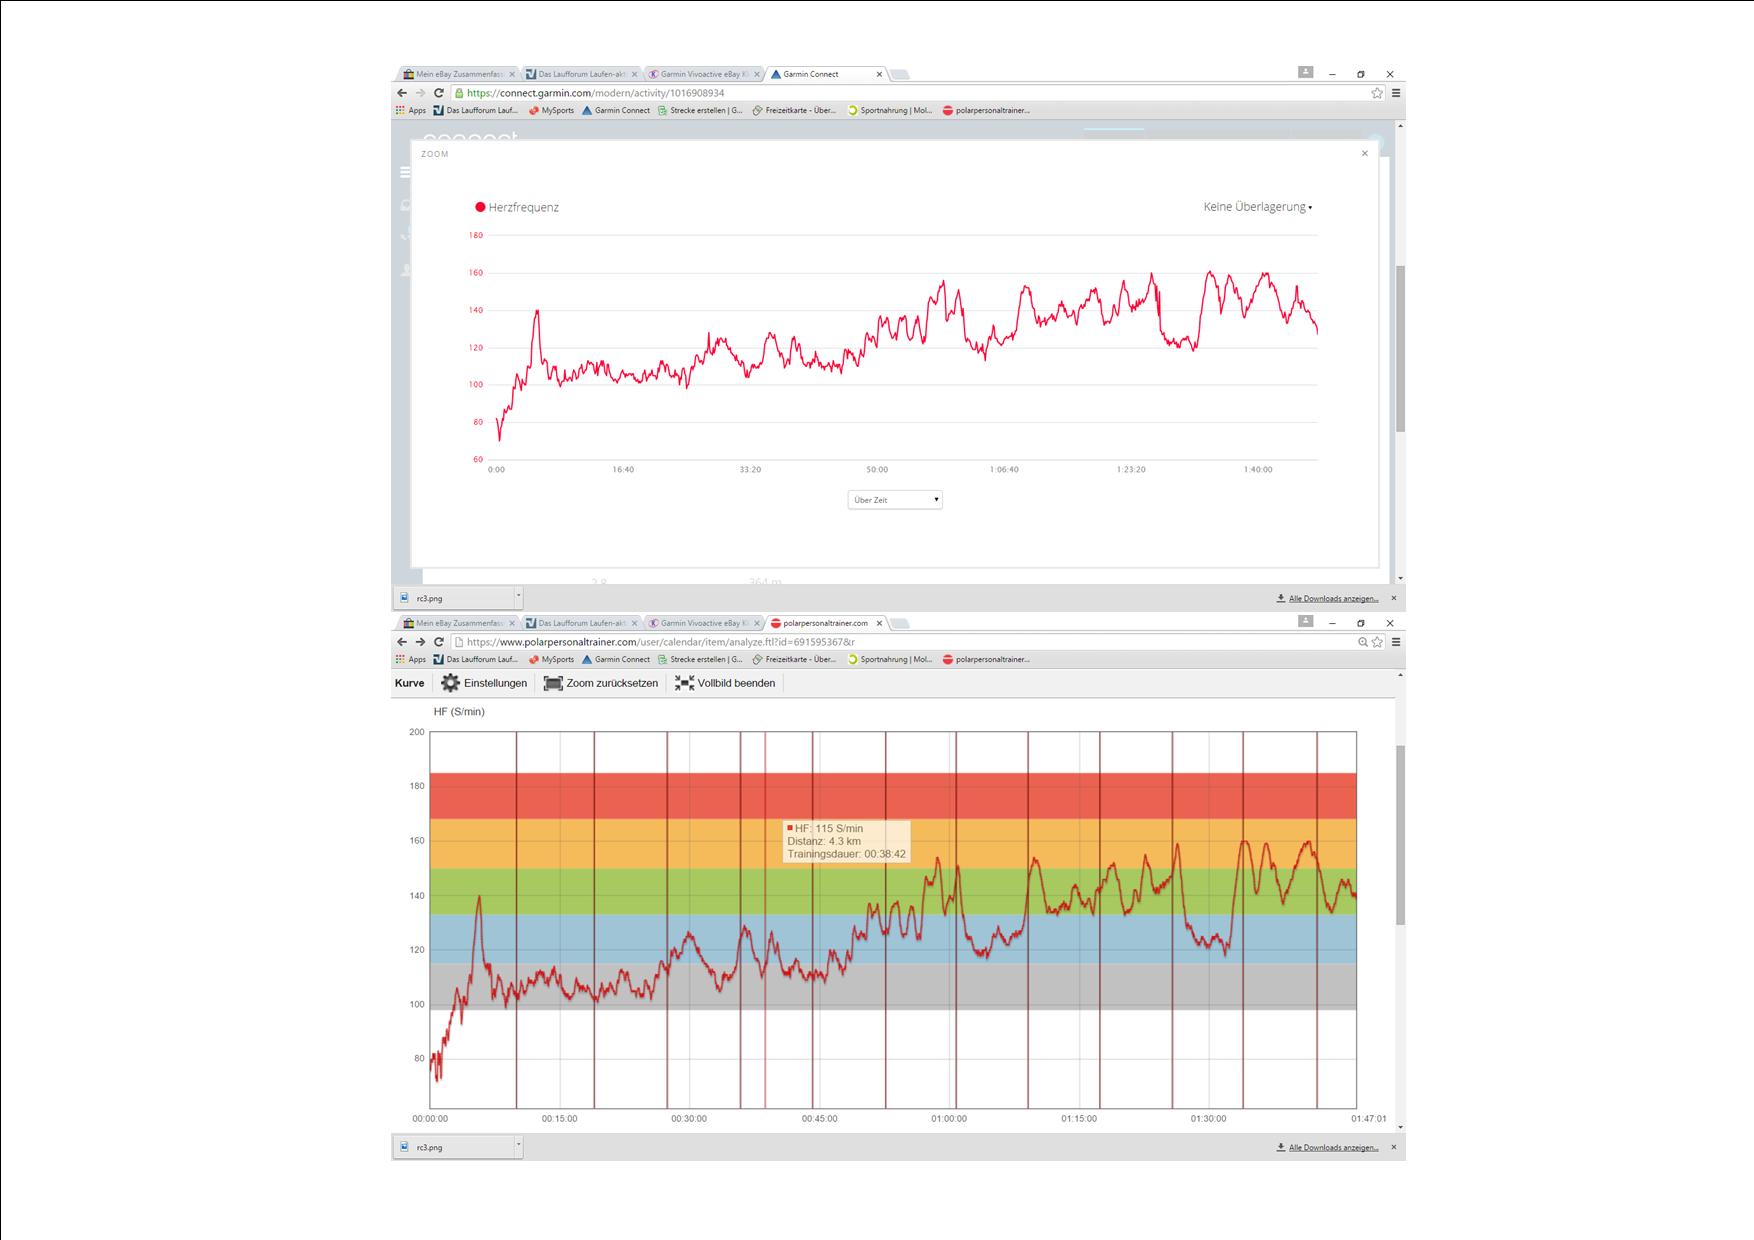
Task: Expand rc3.png download options in Garmin window
Action: click(518, 597)
